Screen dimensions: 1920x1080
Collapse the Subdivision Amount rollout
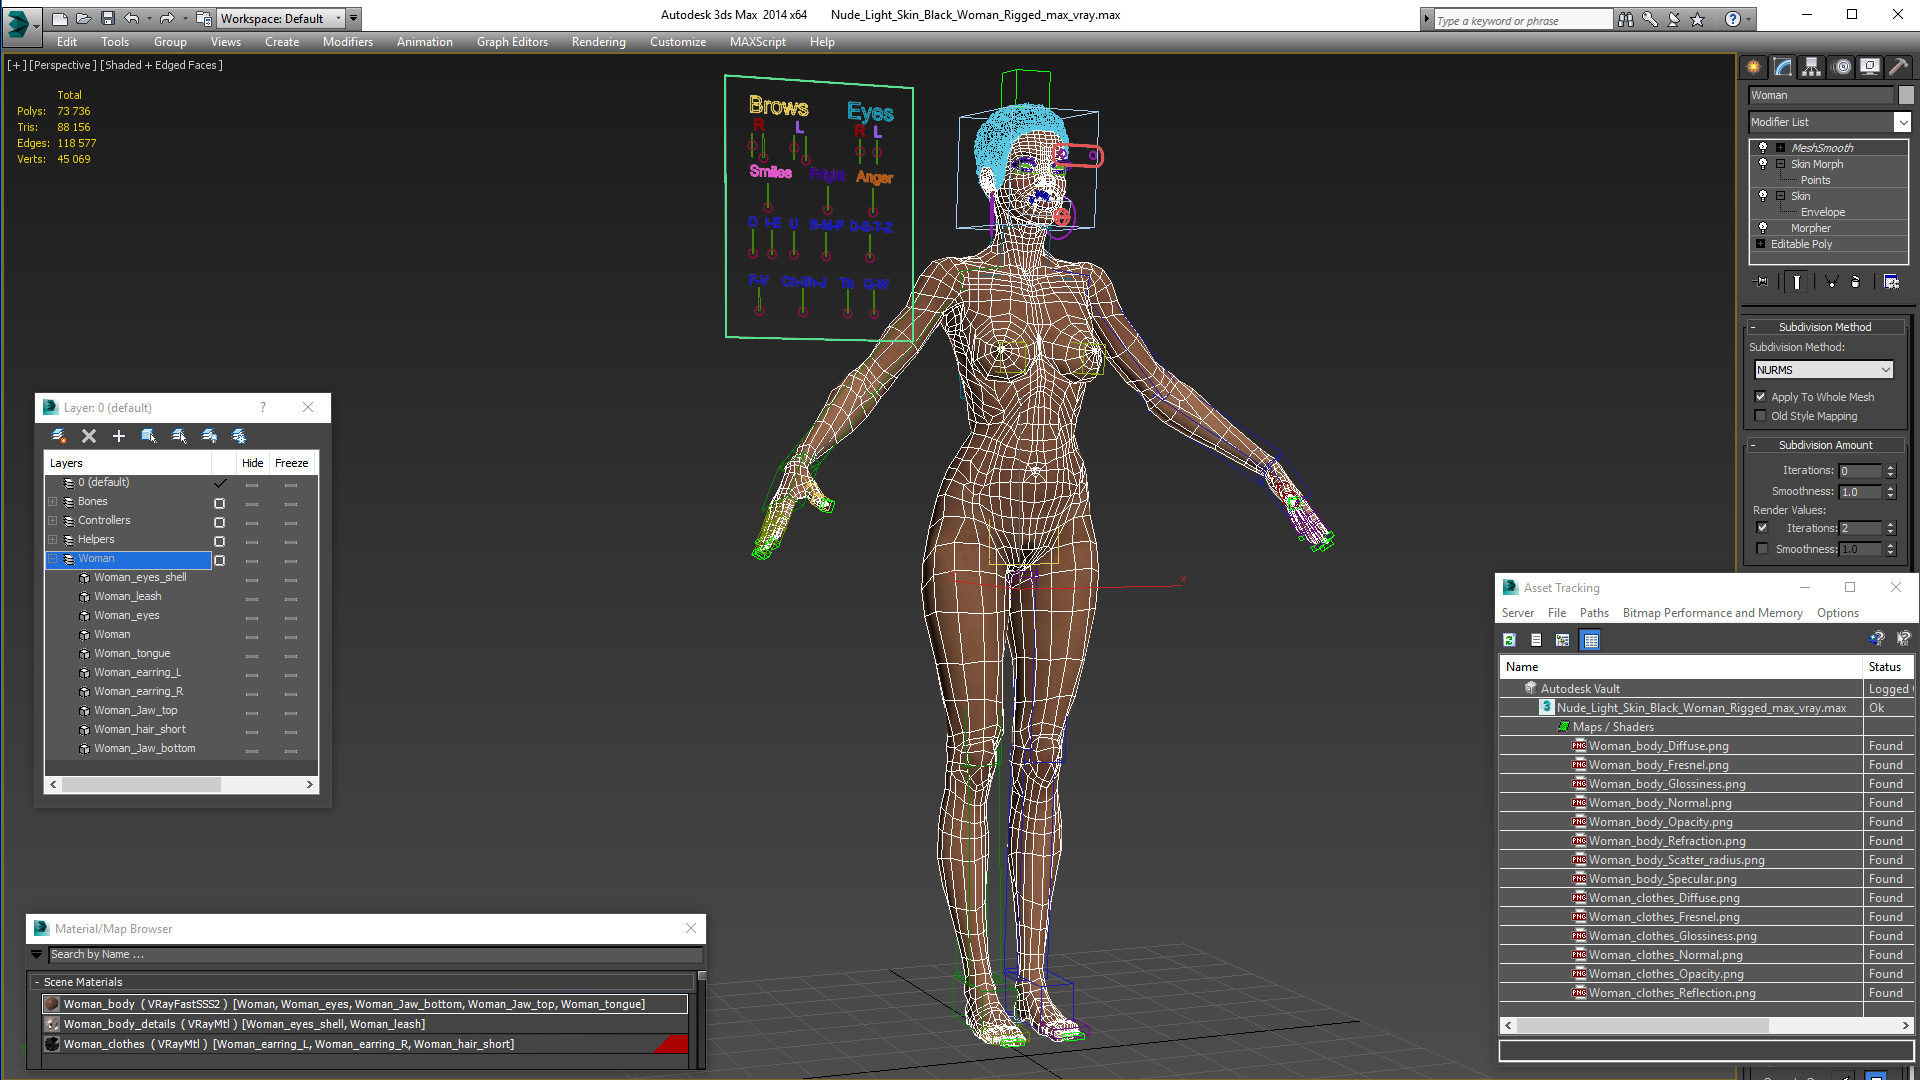coord(1825,445)
